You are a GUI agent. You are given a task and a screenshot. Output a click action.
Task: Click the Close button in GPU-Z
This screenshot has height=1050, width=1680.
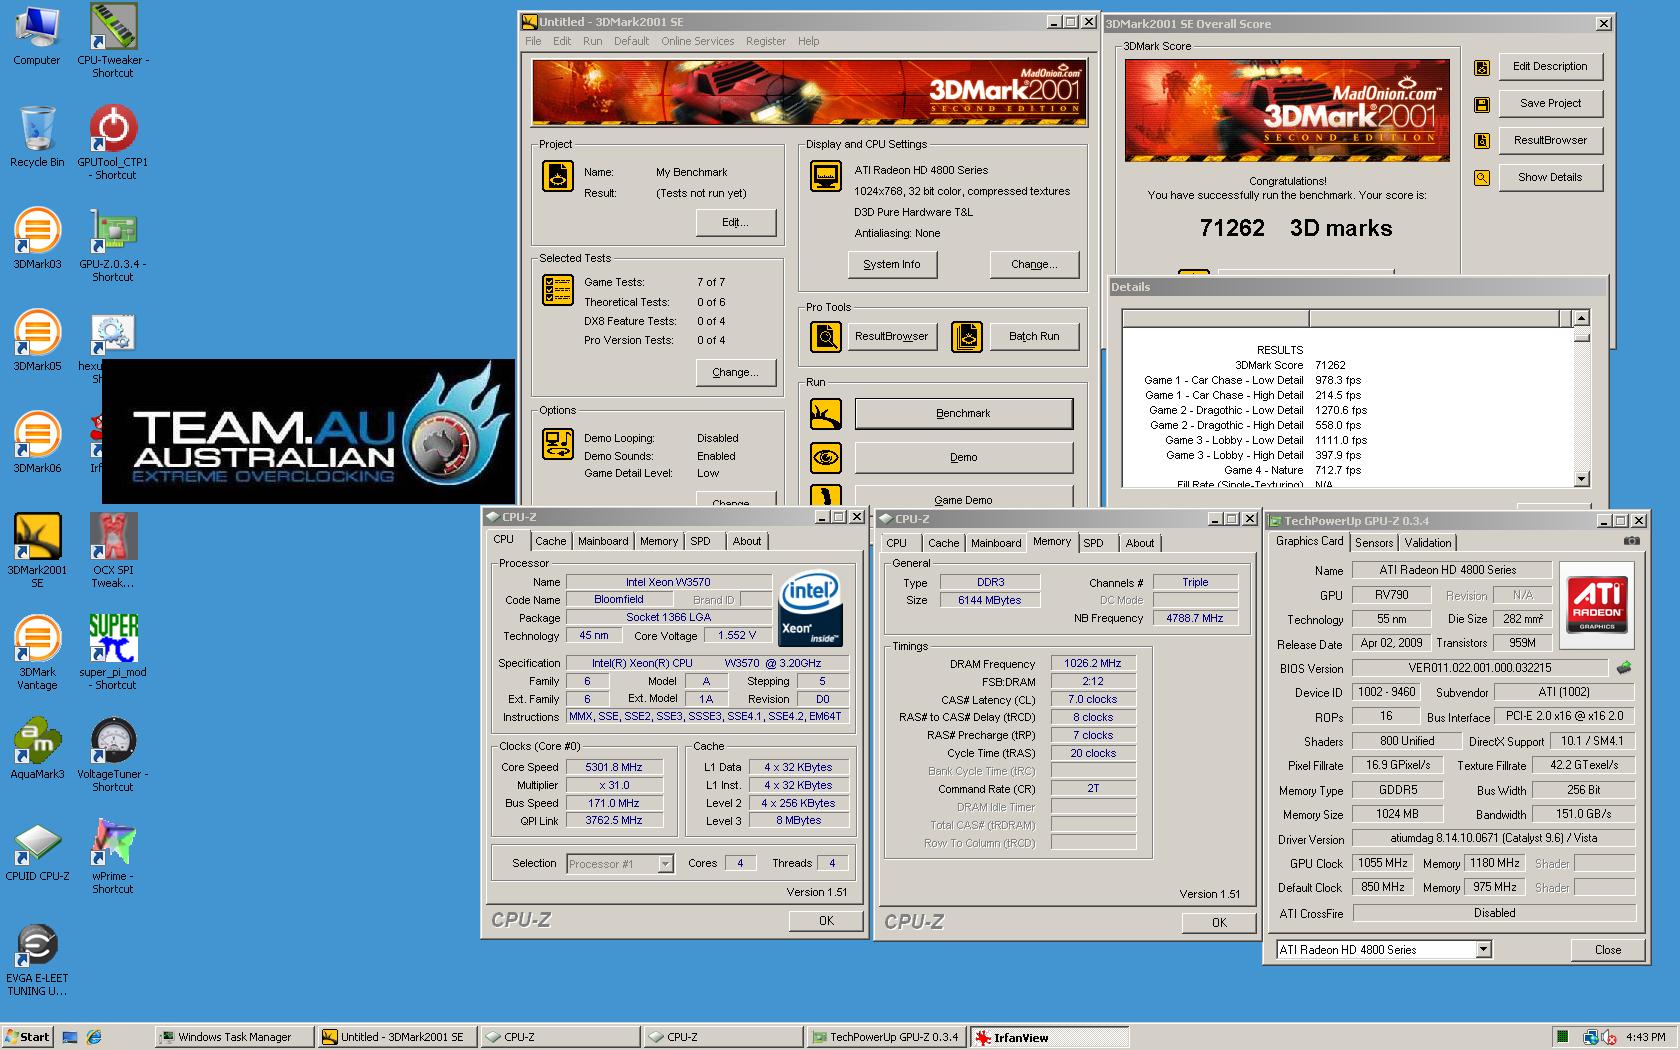1608,950
